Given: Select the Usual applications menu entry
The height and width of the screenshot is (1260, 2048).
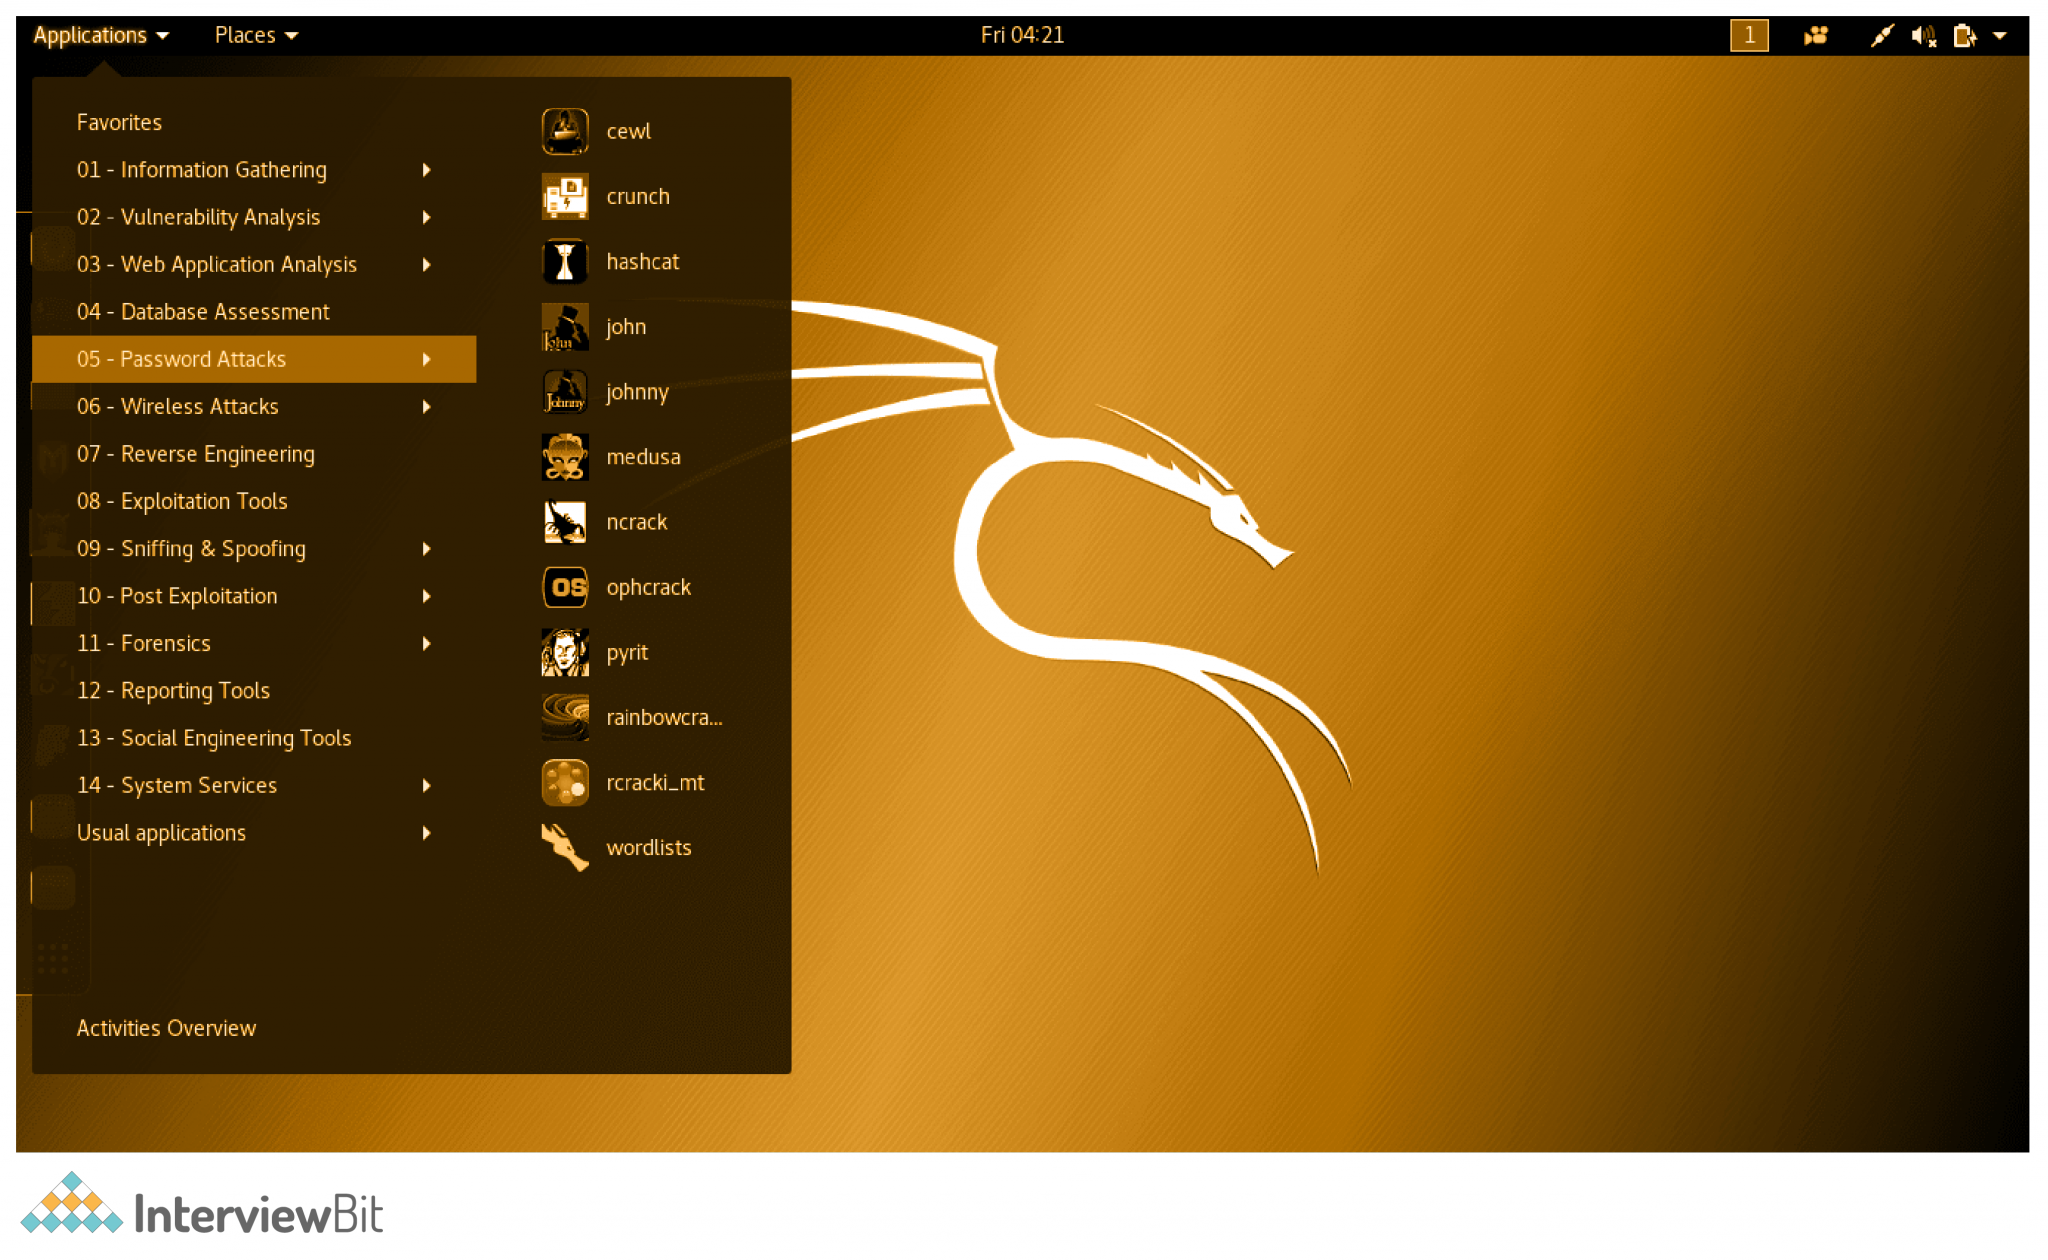Looking at the screenshot, I should 161,832.
